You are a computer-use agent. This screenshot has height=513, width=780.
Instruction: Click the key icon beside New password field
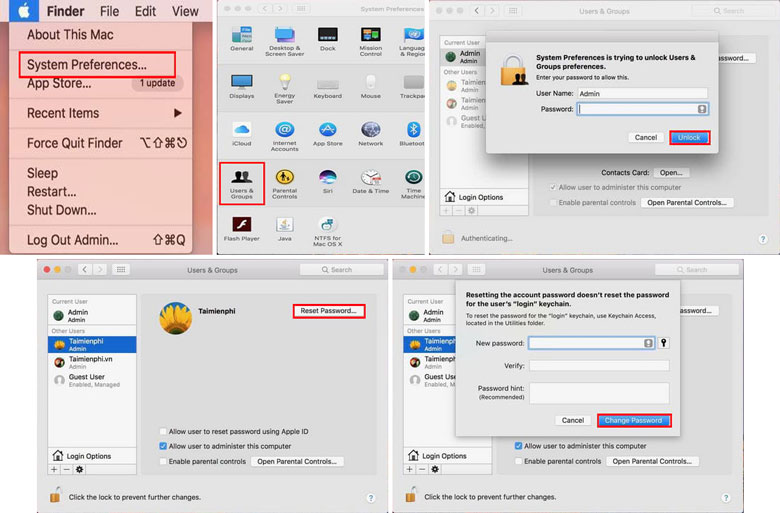[x=664, y=342]
